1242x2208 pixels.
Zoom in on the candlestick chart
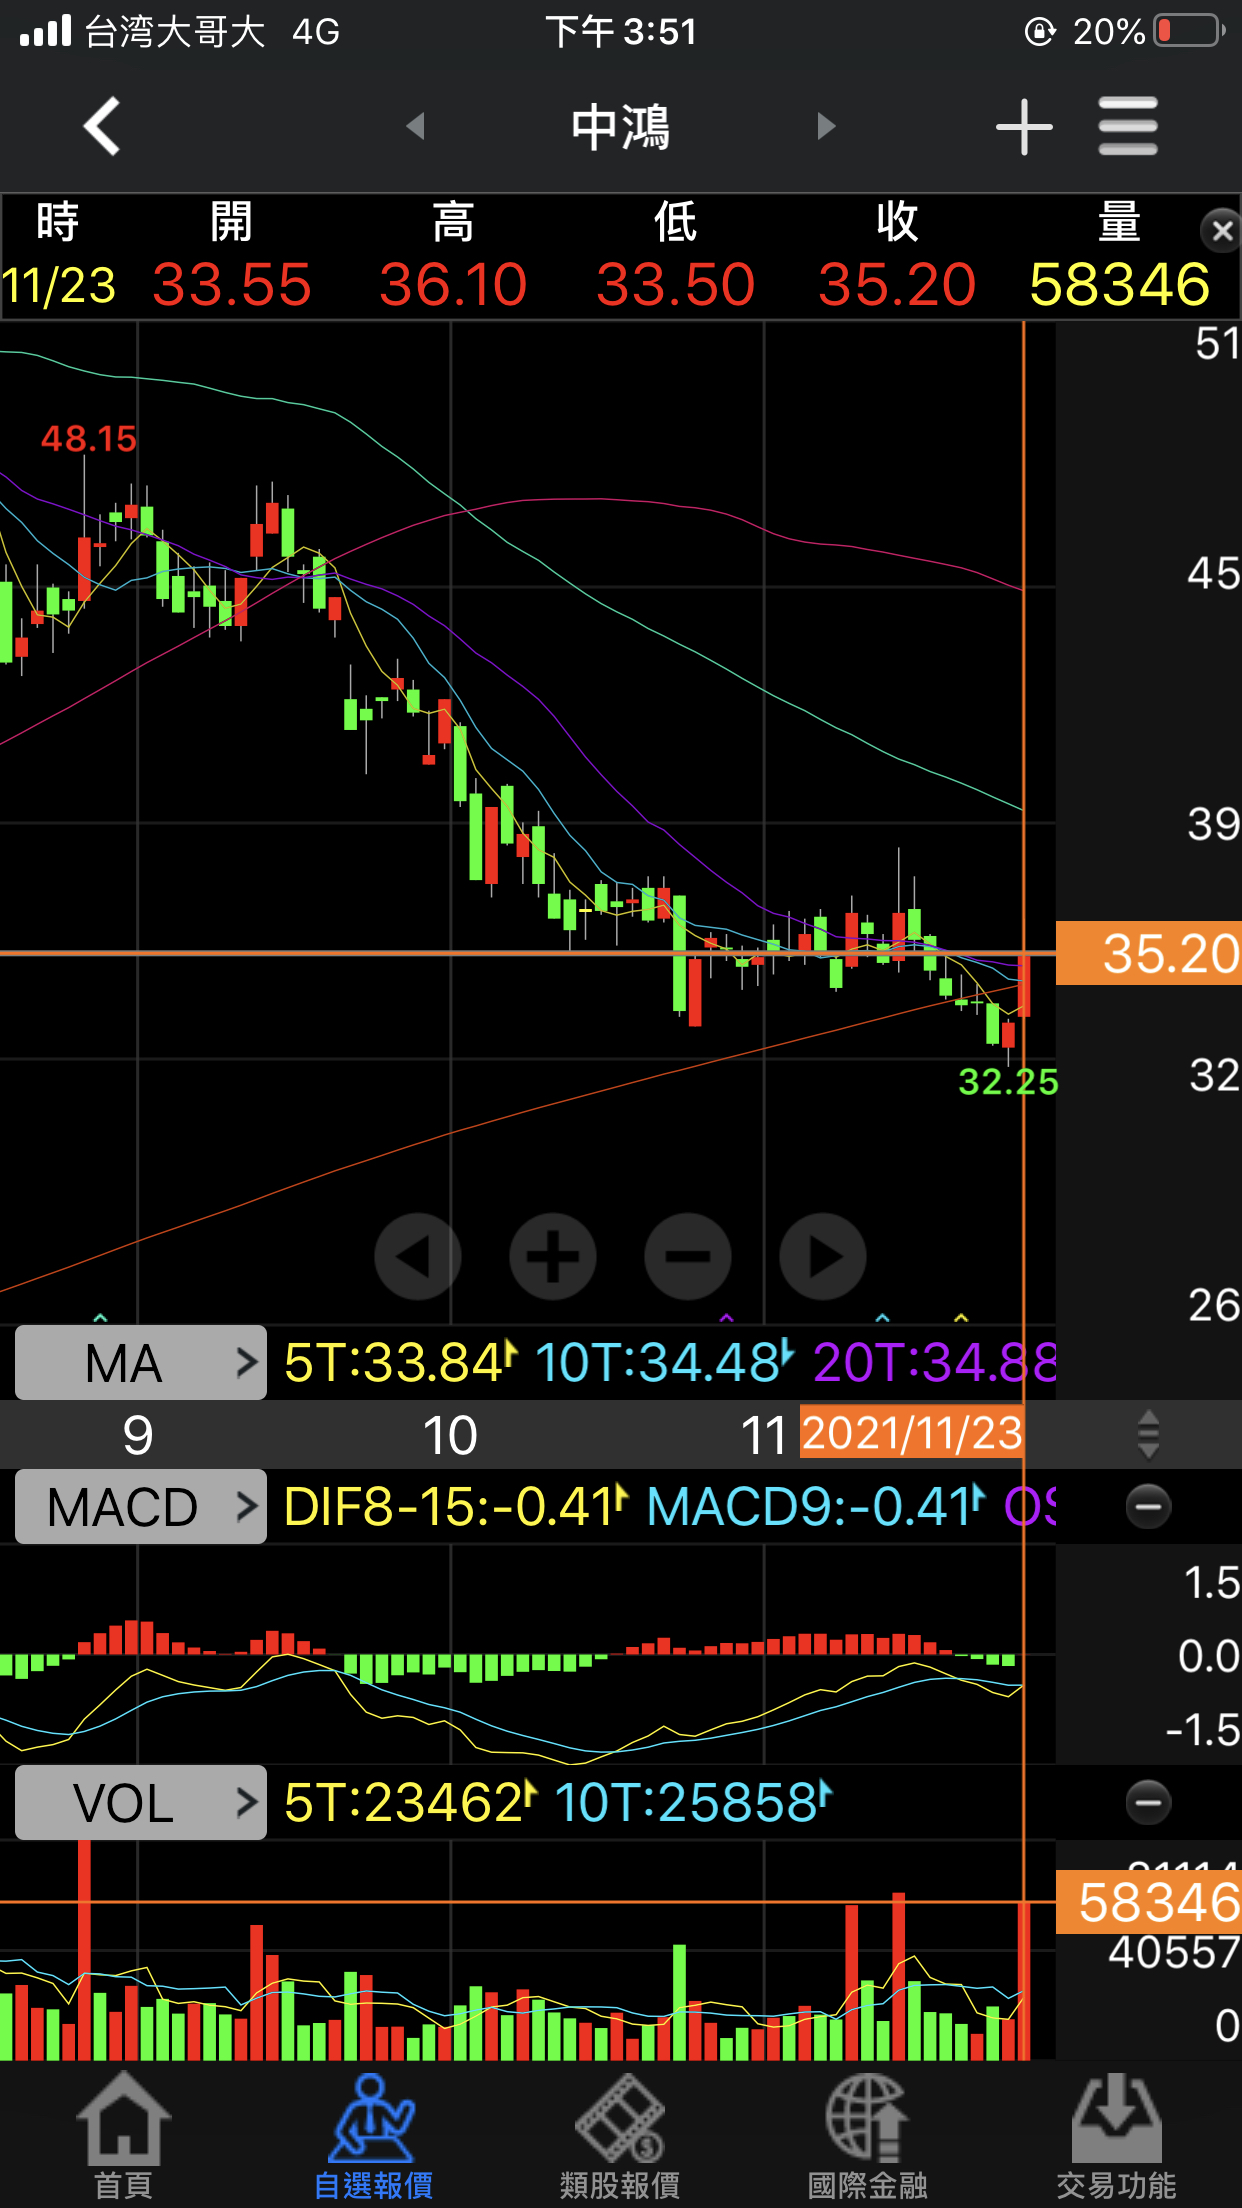point(553,1257)
